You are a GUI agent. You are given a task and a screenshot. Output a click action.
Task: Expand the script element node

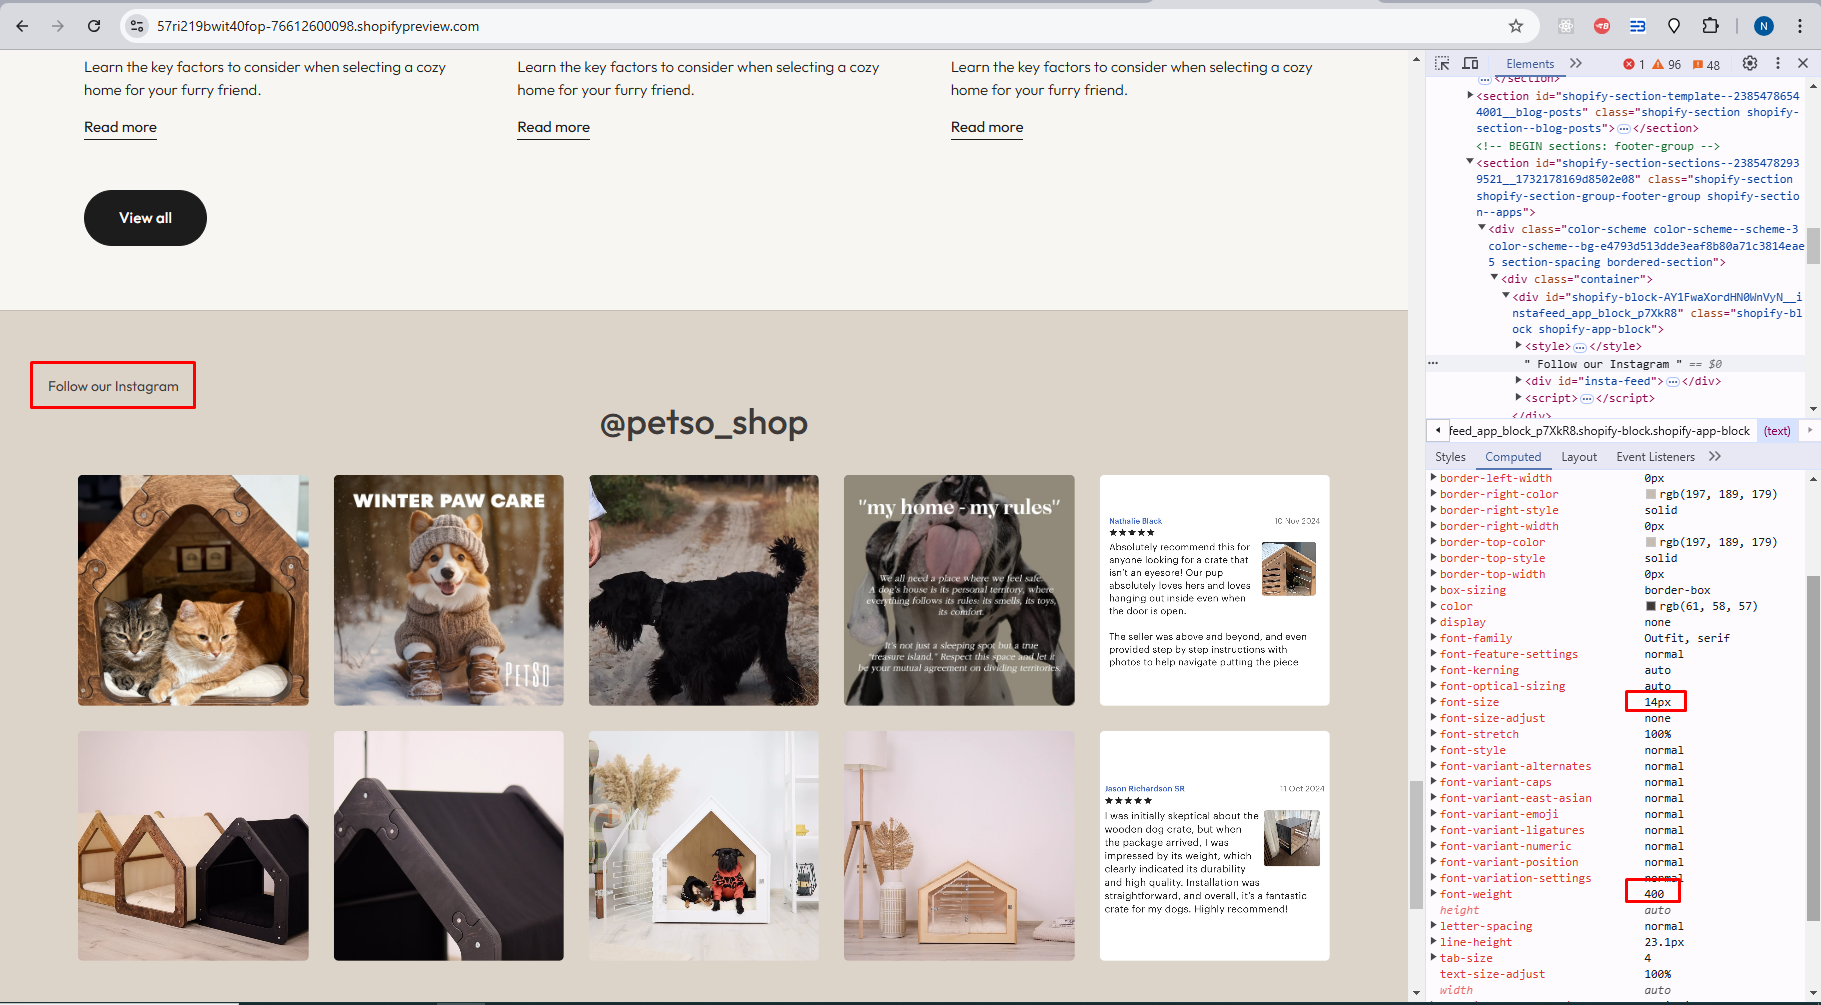[x=1519, y=397]
